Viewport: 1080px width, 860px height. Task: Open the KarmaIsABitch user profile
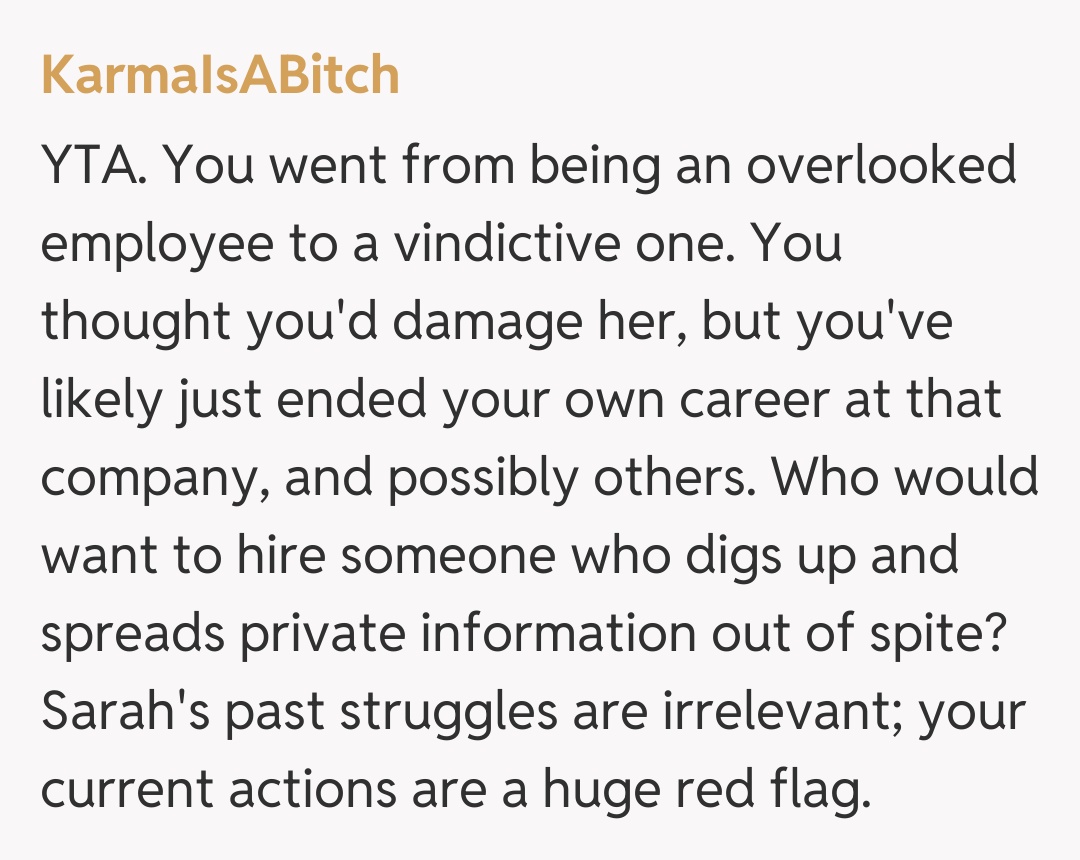click(220, 77)
